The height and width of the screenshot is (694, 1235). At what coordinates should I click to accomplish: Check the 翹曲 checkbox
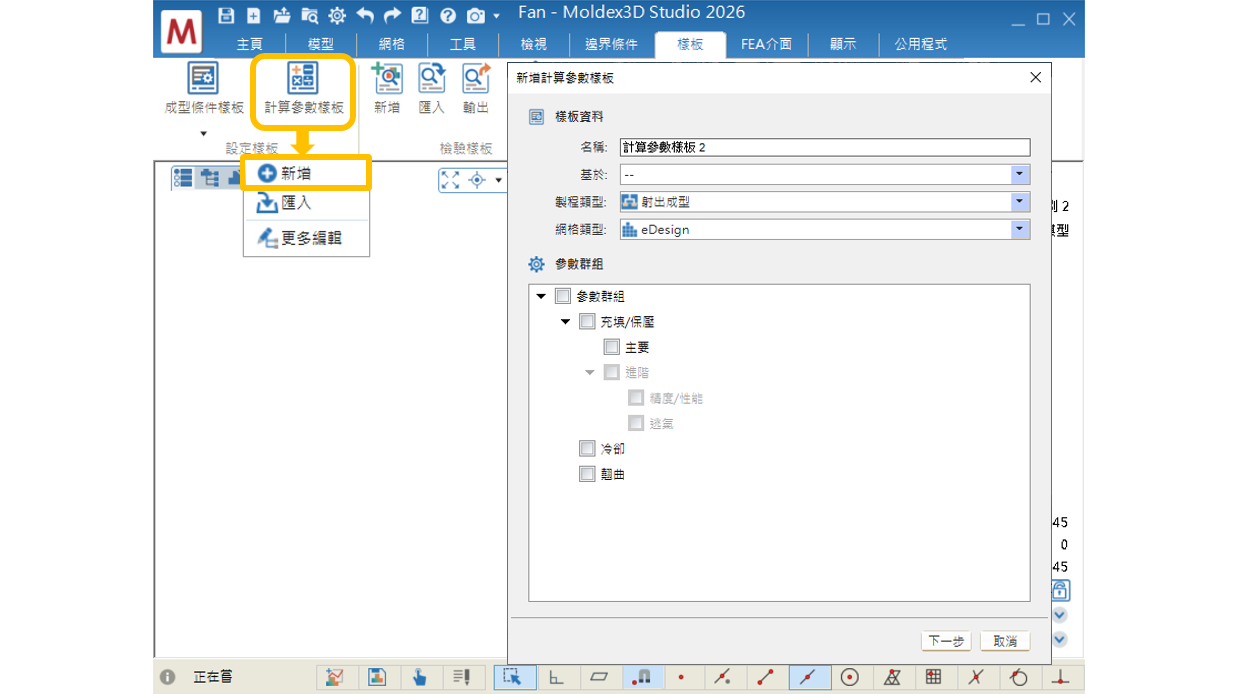pyautogui.click(x=588, y=474)
